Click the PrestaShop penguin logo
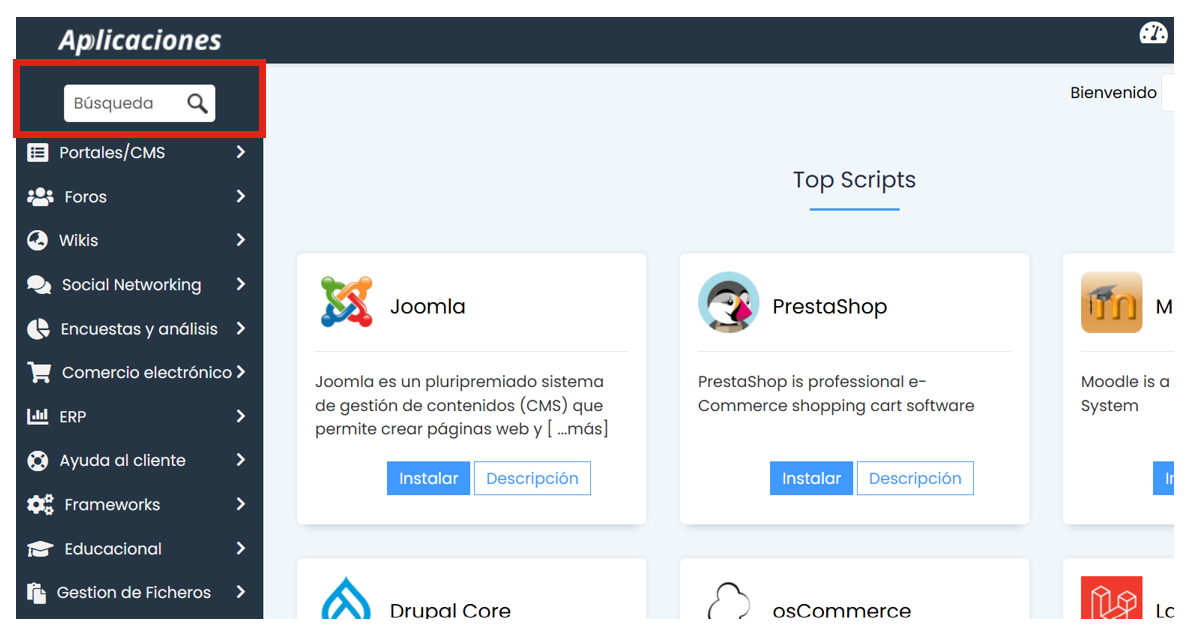The height and width of the screenshot is (639, 1189). pyautogui.click(x=729, y=302)
